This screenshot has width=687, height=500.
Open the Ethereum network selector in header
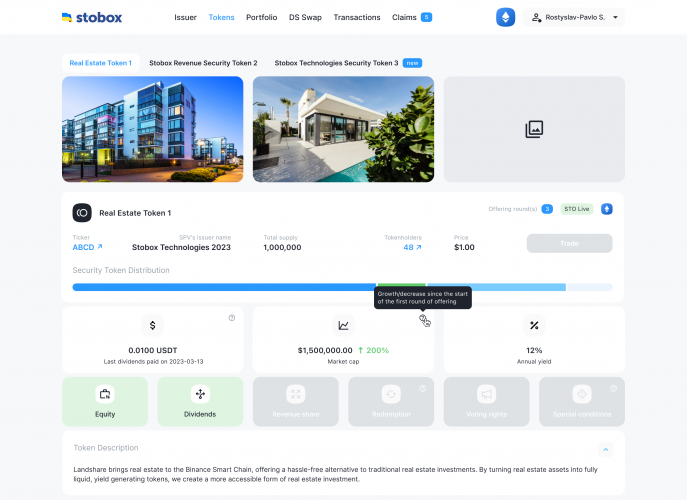tap(505, 18)
